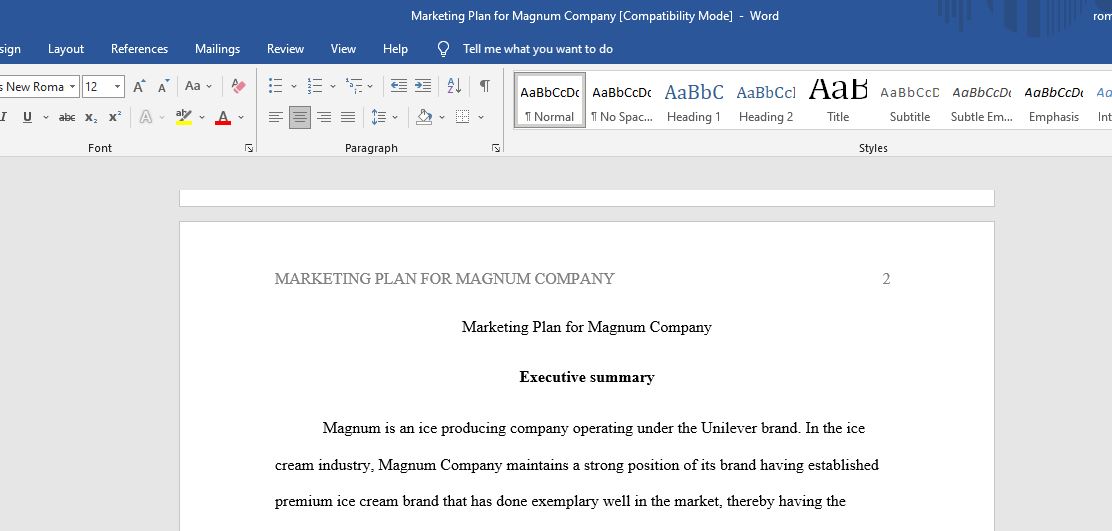1112x531 pixels.
Task: Apply the Subtitle style
Action: (x=910, y=100)
